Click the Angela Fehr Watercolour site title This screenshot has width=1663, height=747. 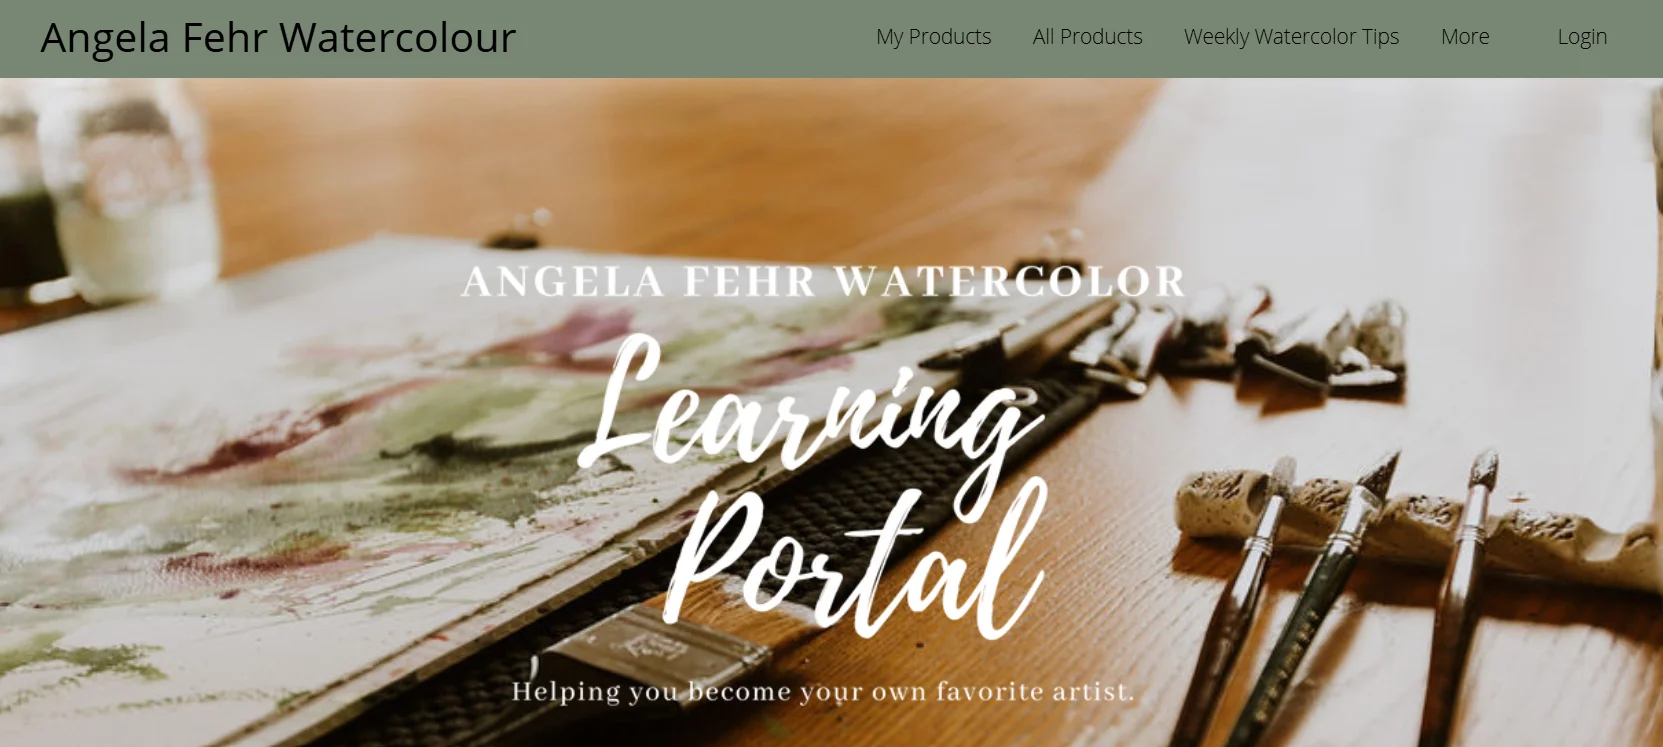pyautogui.click(x=278, y=38)
